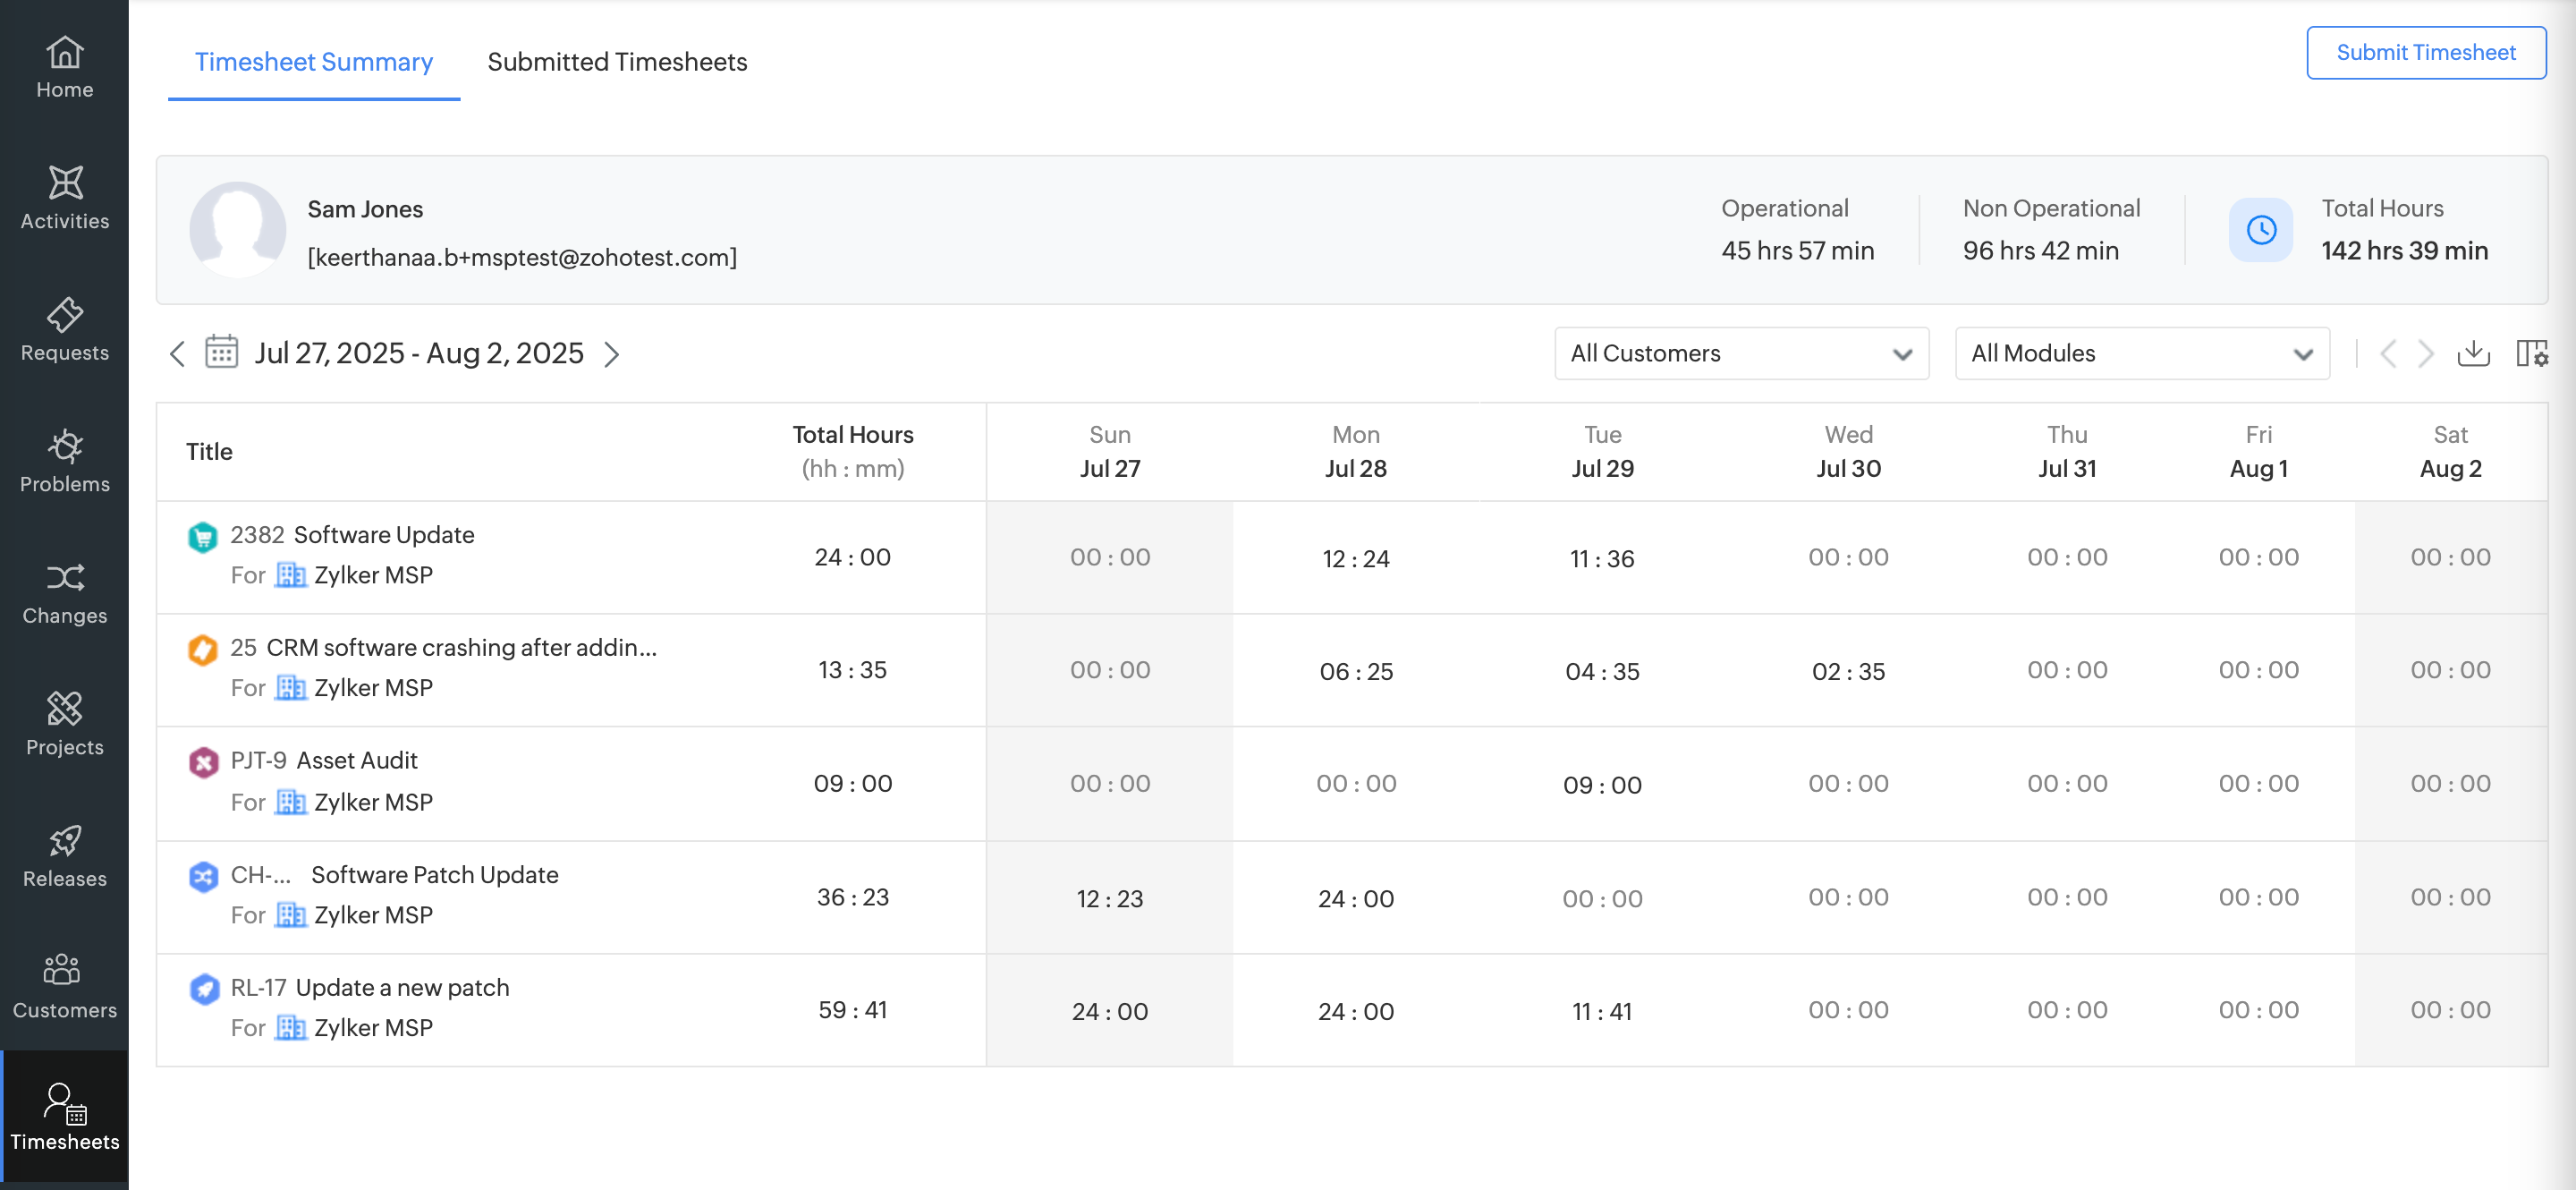Screen dimensions: 2576x1190
Task: Expand the All Customers dropdown
Action: click(x=1741, y=353)
